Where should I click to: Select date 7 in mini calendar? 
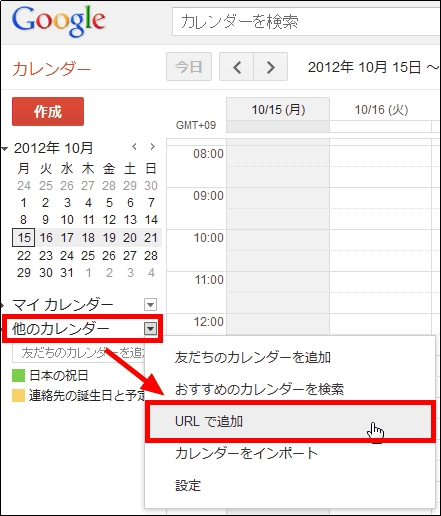[151, 202]
